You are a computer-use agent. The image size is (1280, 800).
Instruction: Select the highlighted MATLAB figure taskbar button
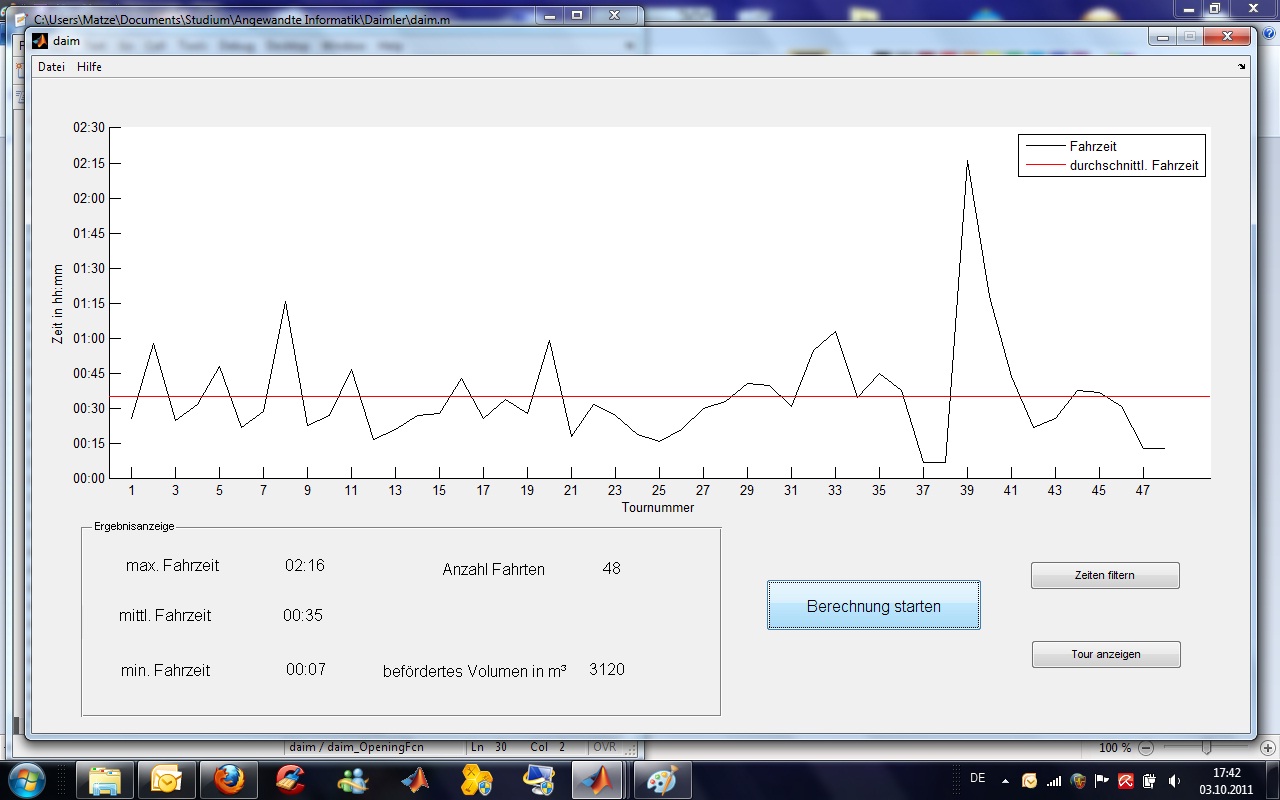[x=598, y=780]
